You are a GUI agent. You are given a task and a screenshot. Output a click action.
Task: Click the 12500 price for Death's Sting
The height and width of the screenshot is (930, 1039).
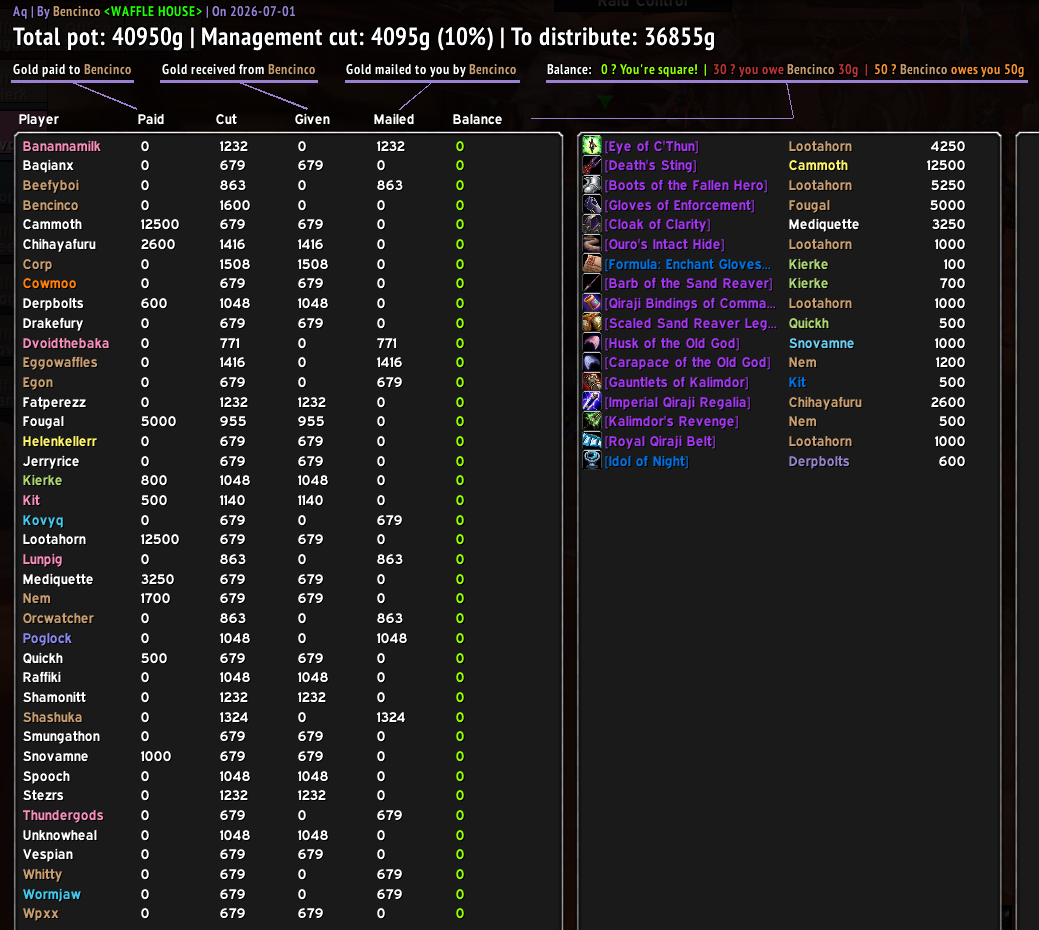(x=946, y=166)
